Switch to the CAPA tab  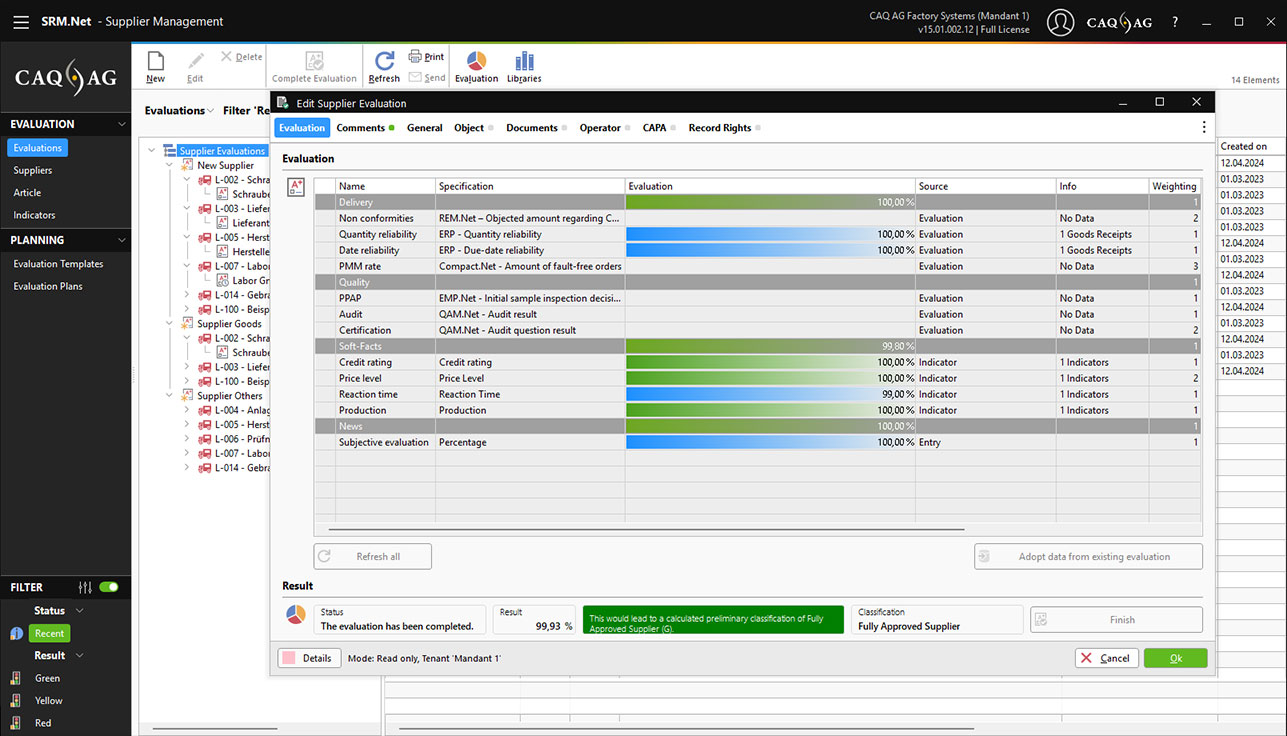tap(654, 128)
